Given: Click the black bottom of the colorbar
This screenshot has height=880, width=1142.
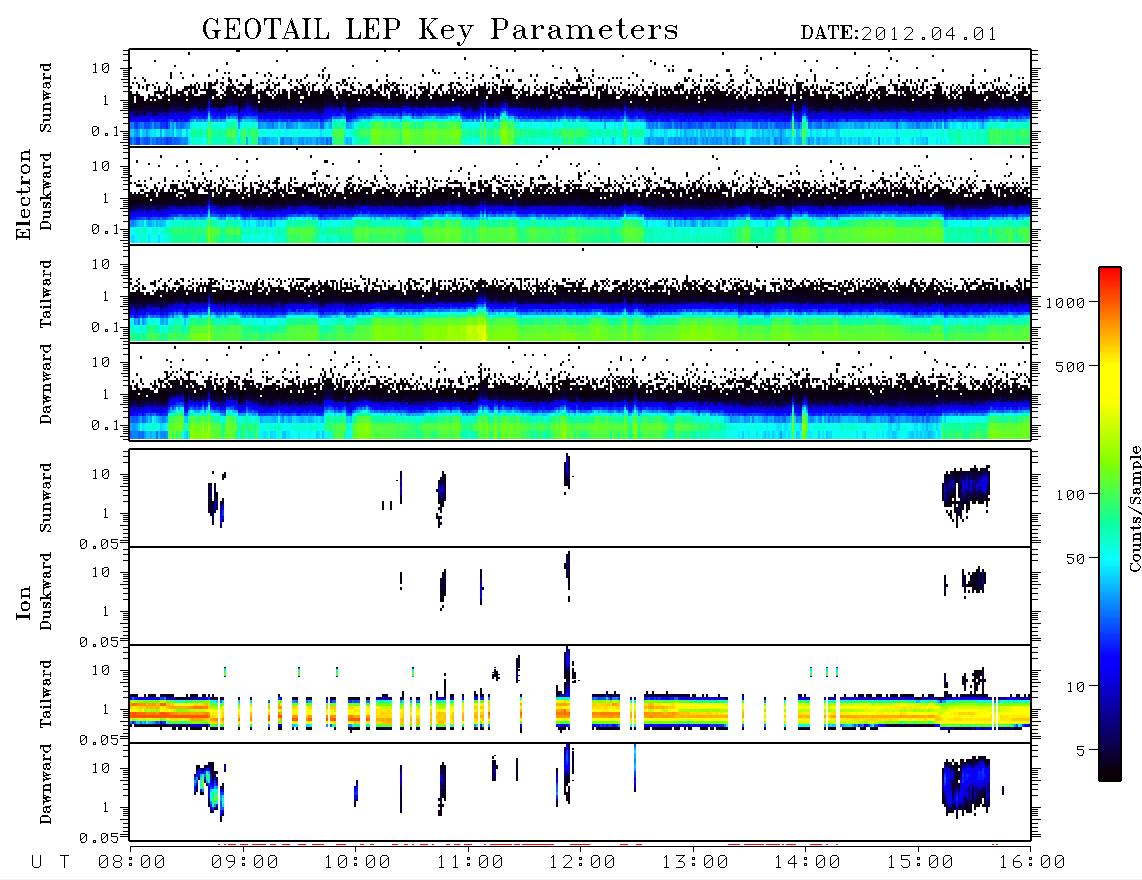Looking at the screenshot, I should point(1110,770).
